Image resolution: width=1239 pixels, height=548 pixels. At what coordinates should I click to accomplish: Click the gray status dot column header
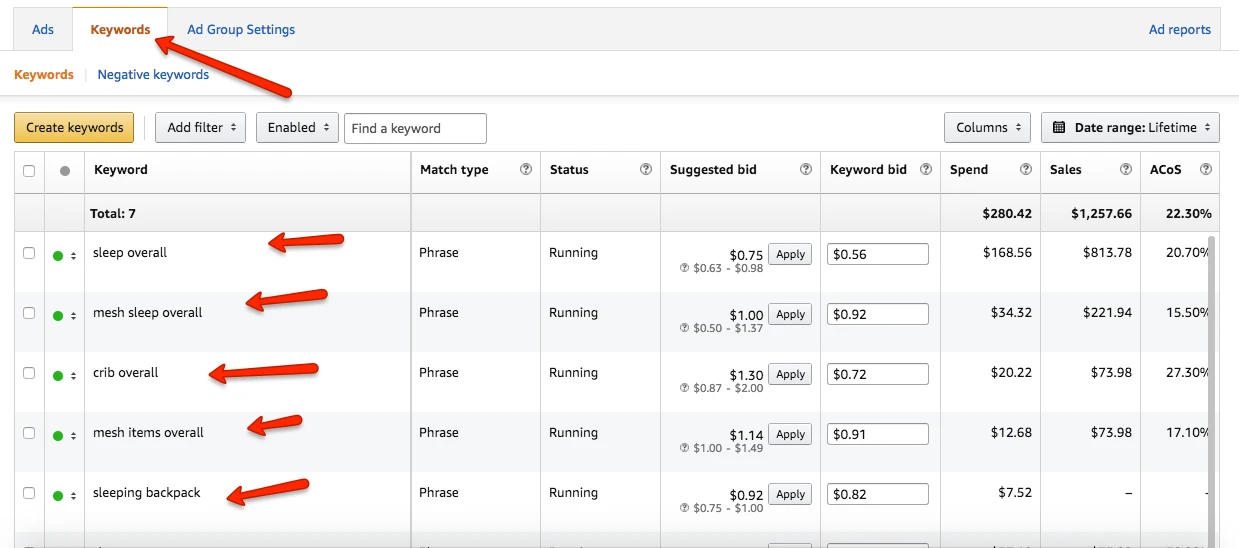pos(65,171)
